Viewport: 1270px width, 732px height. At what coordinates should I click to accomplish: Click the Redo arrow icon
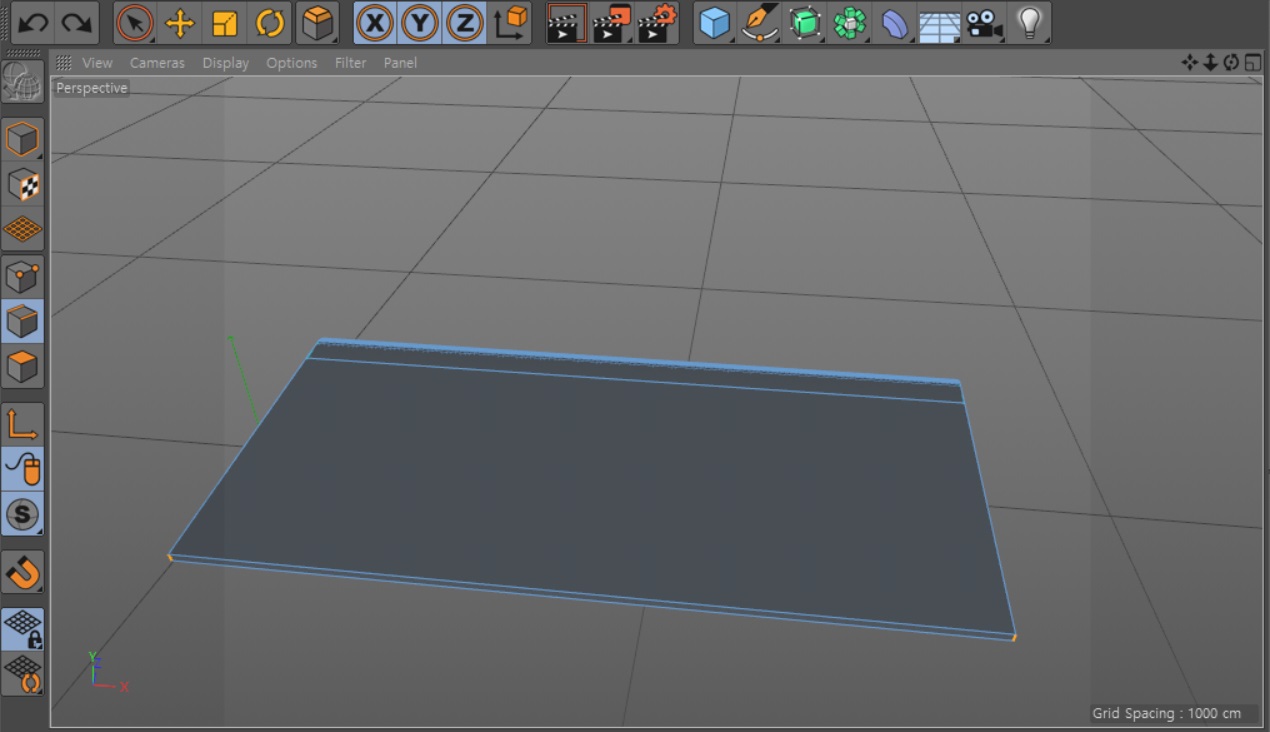tap(77, 23)
